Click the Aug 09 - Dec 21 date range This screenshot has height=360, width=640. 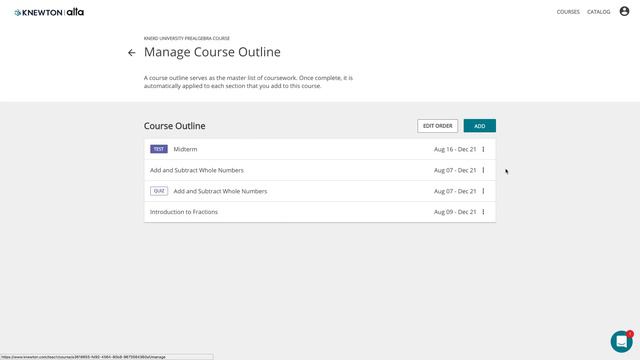tap(455, 212)
